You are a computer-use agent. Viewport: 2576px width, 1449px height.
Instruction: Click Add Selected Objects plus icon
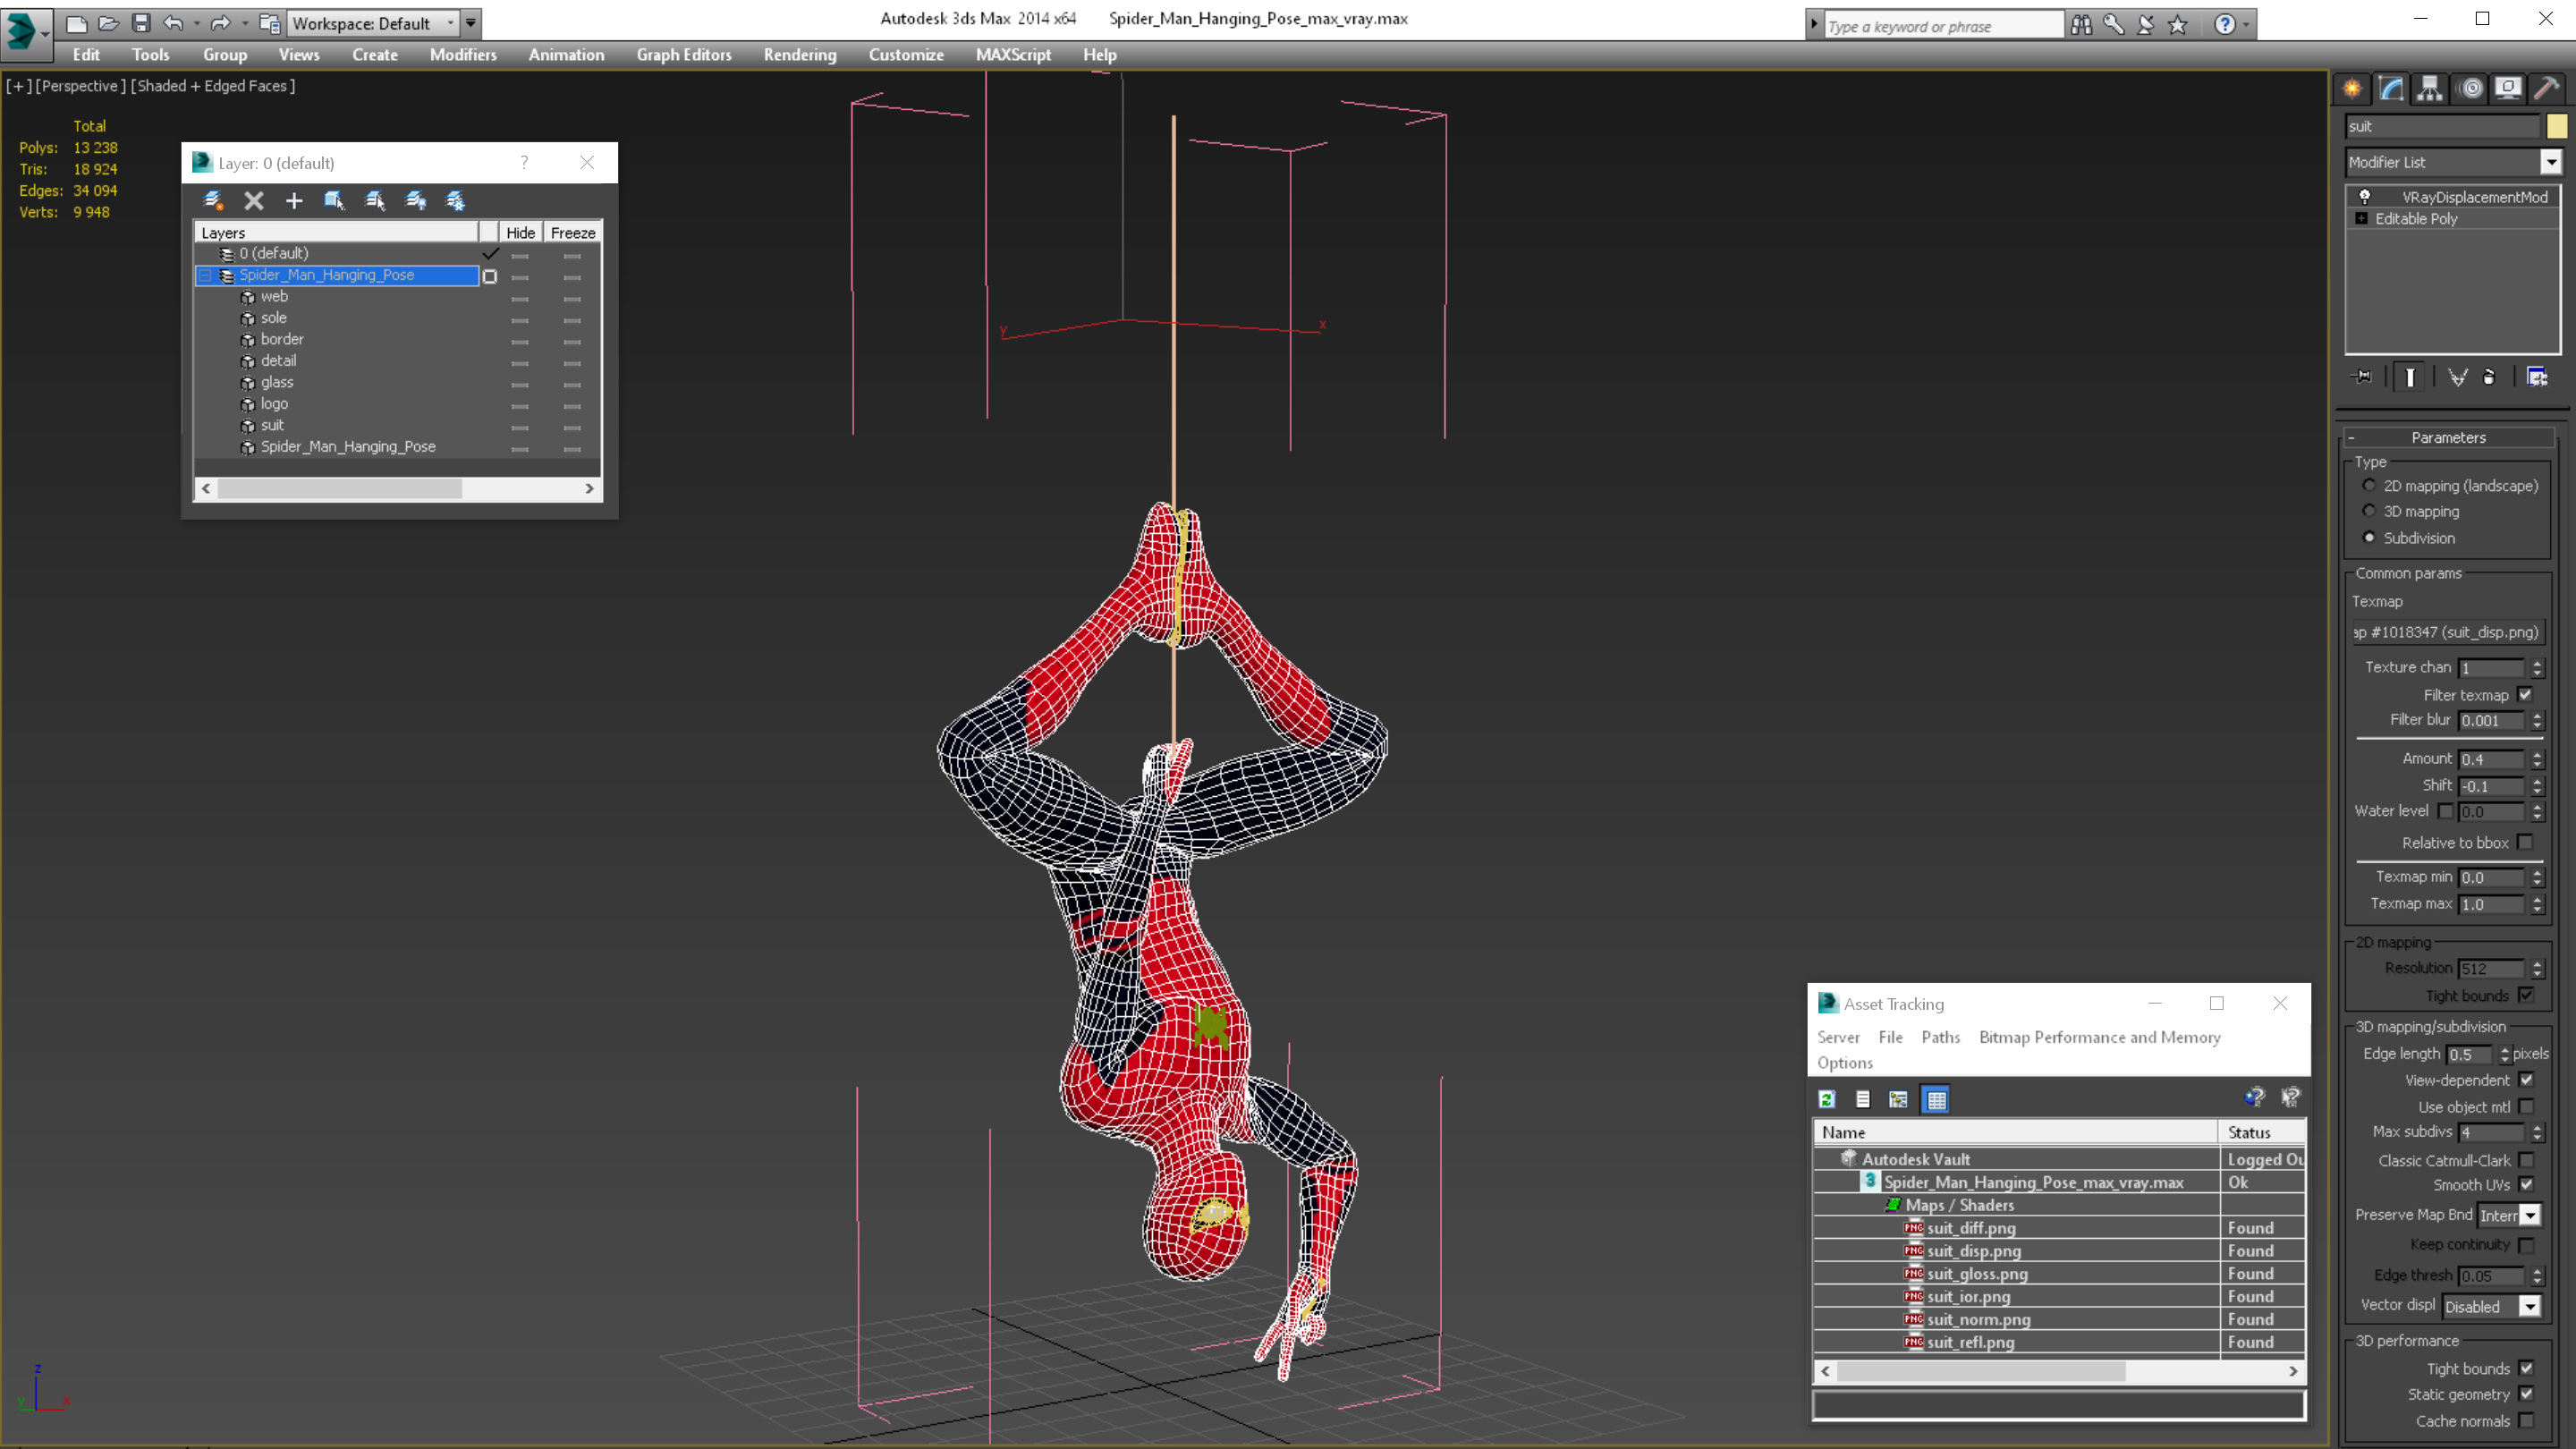pos(294,201)
